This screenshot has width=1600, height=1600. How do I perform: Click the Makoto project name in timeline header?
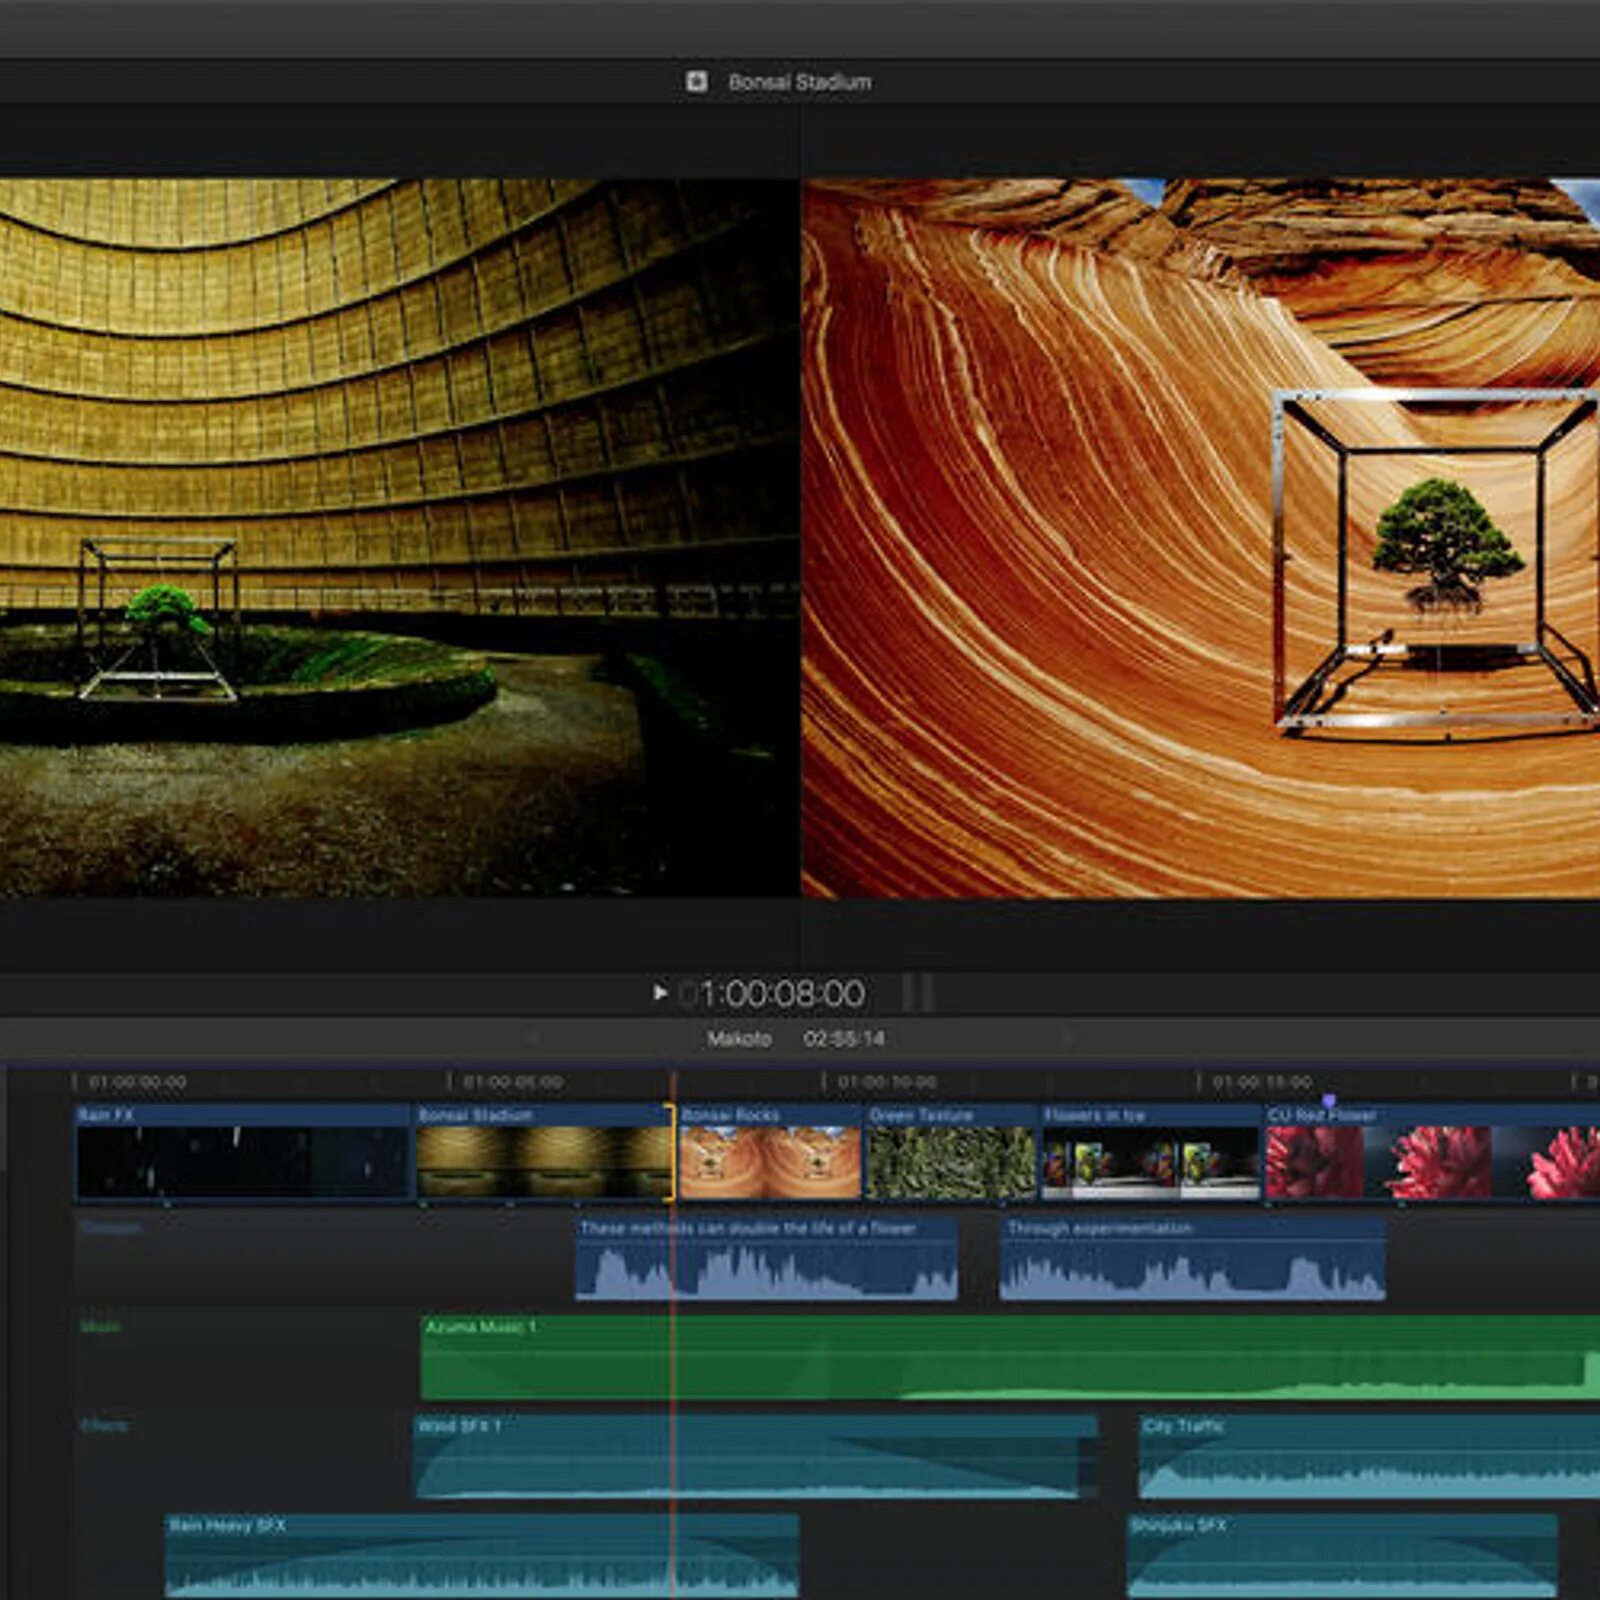click(739, 1039)
